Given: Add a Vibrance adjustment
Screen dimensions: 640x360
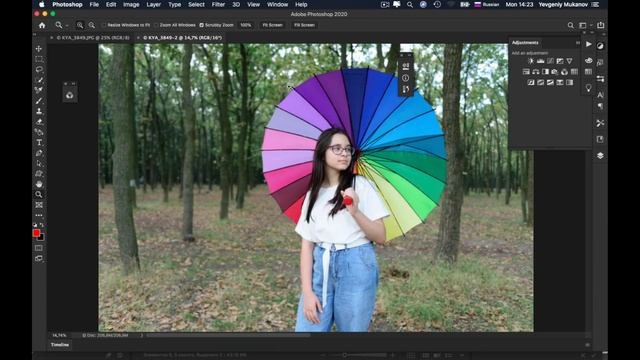Looking at the screenshot, I should click(569, 61).
